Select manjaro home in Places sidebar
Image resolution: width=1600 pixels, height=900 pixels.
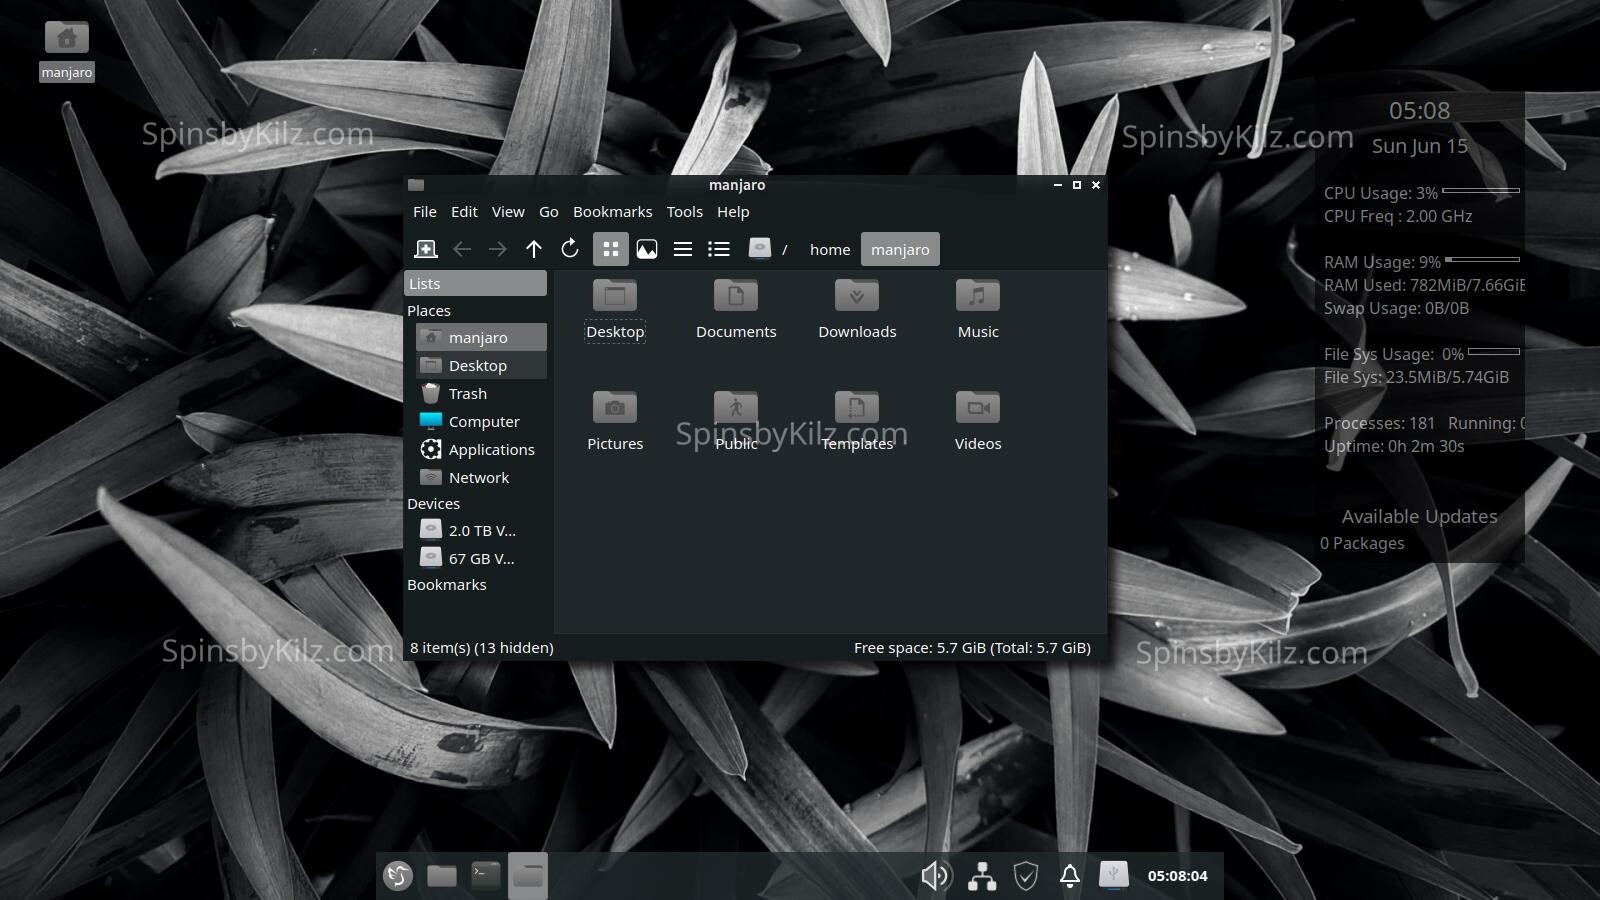pos(481,337)
